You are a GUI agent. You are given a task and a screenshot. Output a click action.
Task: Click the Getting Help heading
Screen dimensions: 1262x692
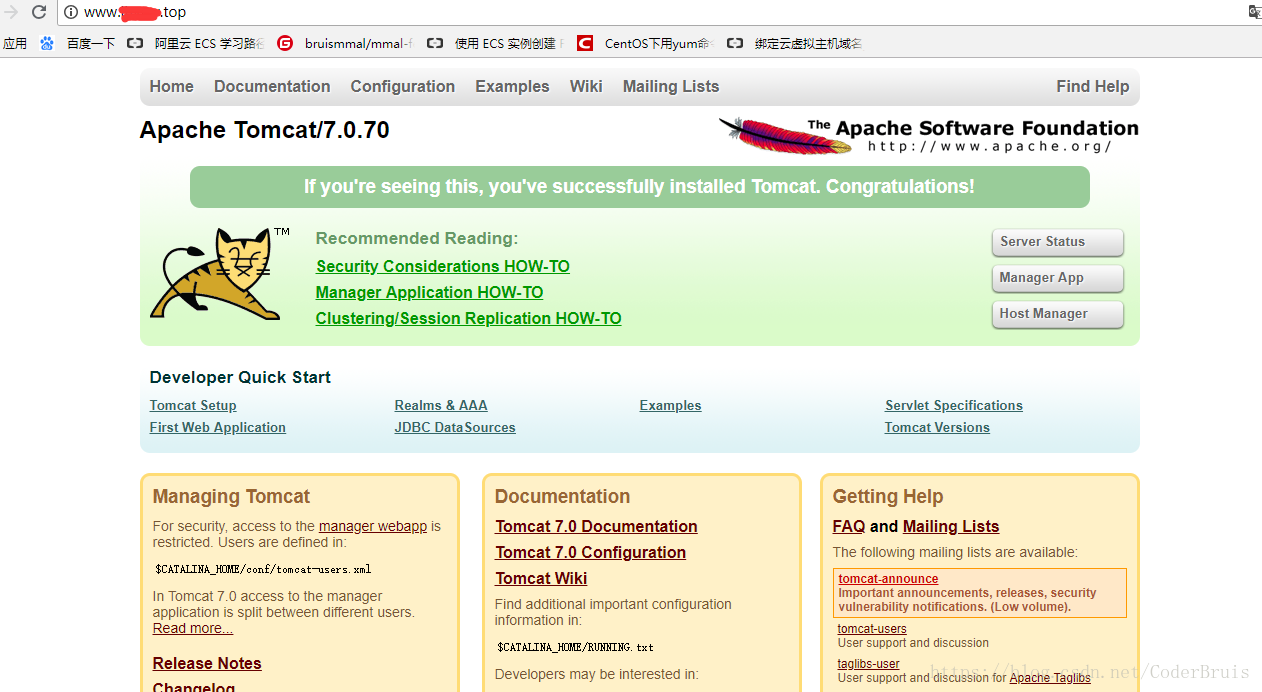[888, 496]
